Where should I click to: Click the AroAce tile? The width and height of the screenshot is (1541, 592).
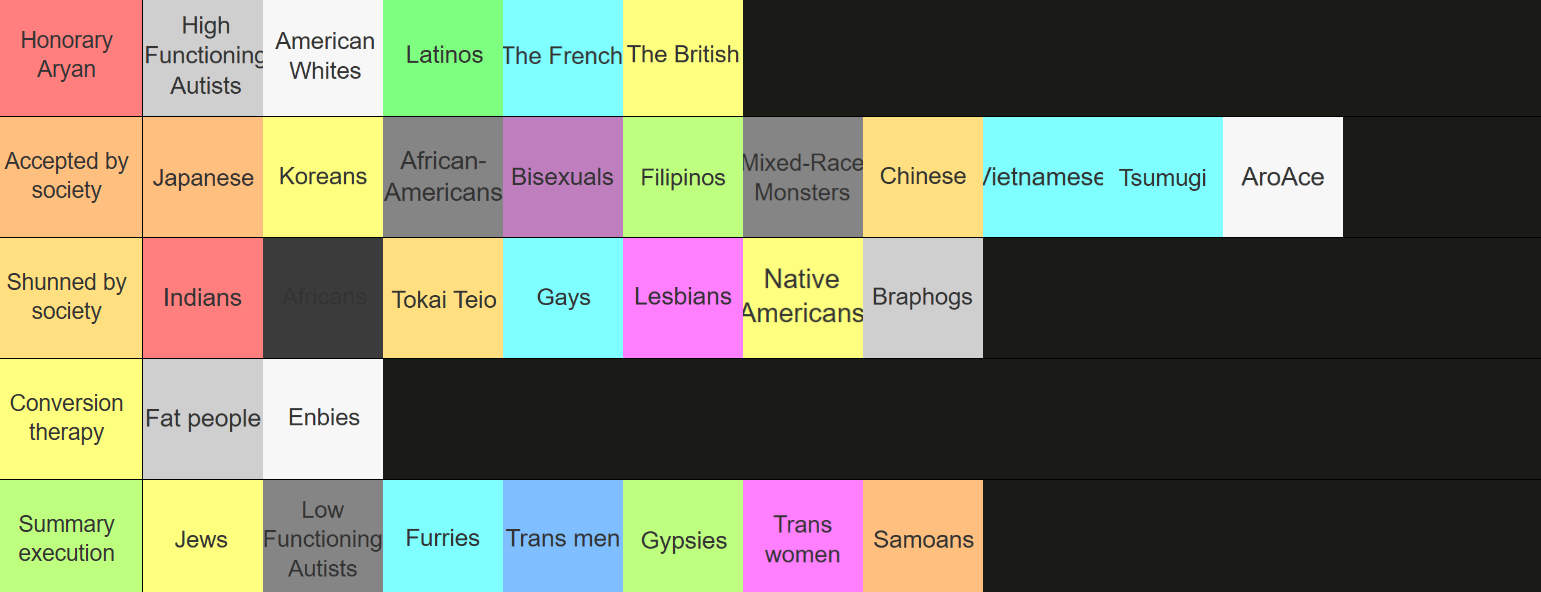[1283, 177]
